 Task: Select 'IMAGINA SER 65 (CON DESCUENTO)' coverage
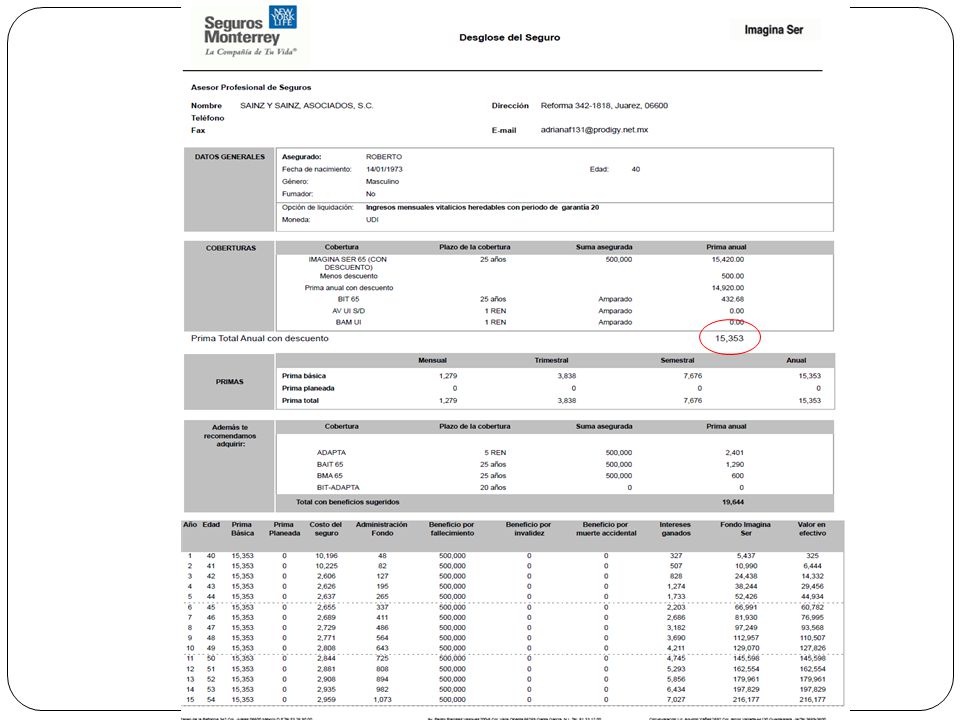pos(348,263)
